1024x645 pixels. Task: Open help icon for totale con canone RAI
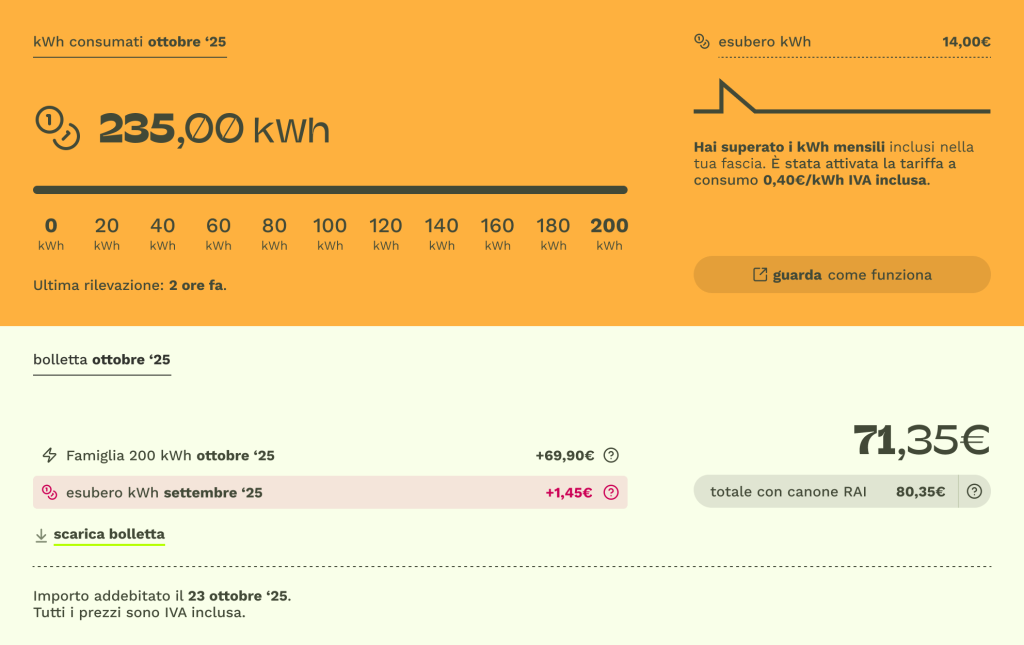coord(974,491)
